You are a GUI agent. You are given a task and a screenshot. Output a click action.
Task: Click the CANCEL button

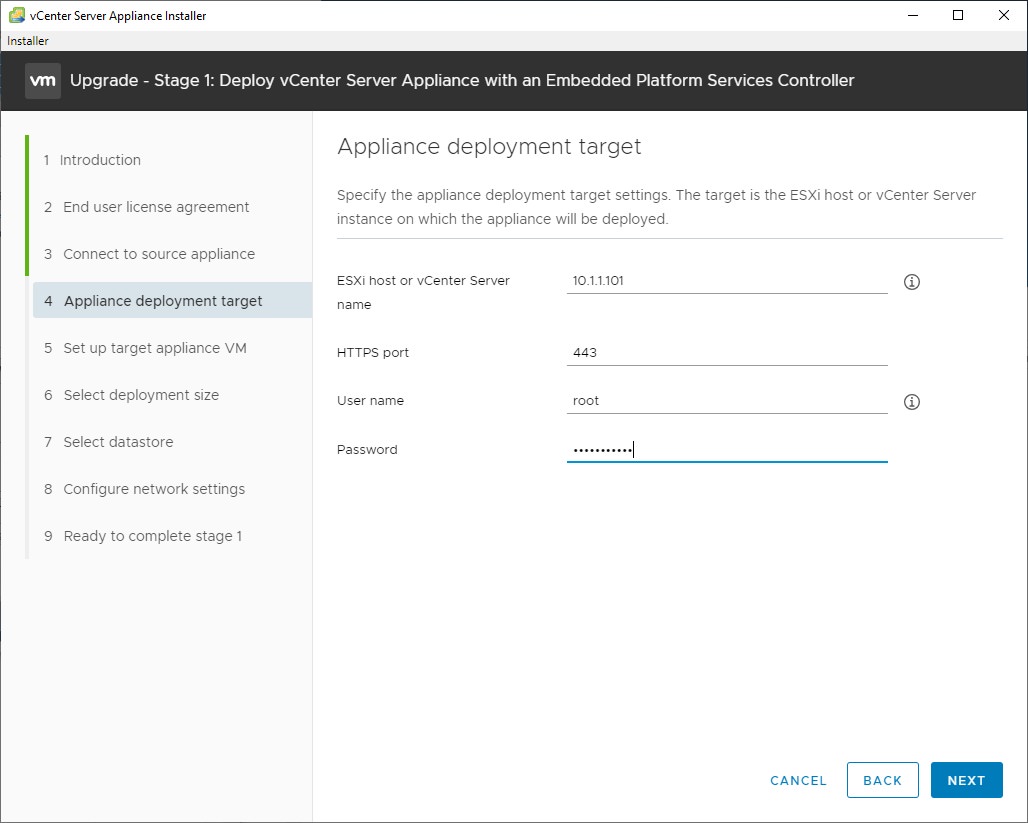point(799,780)
